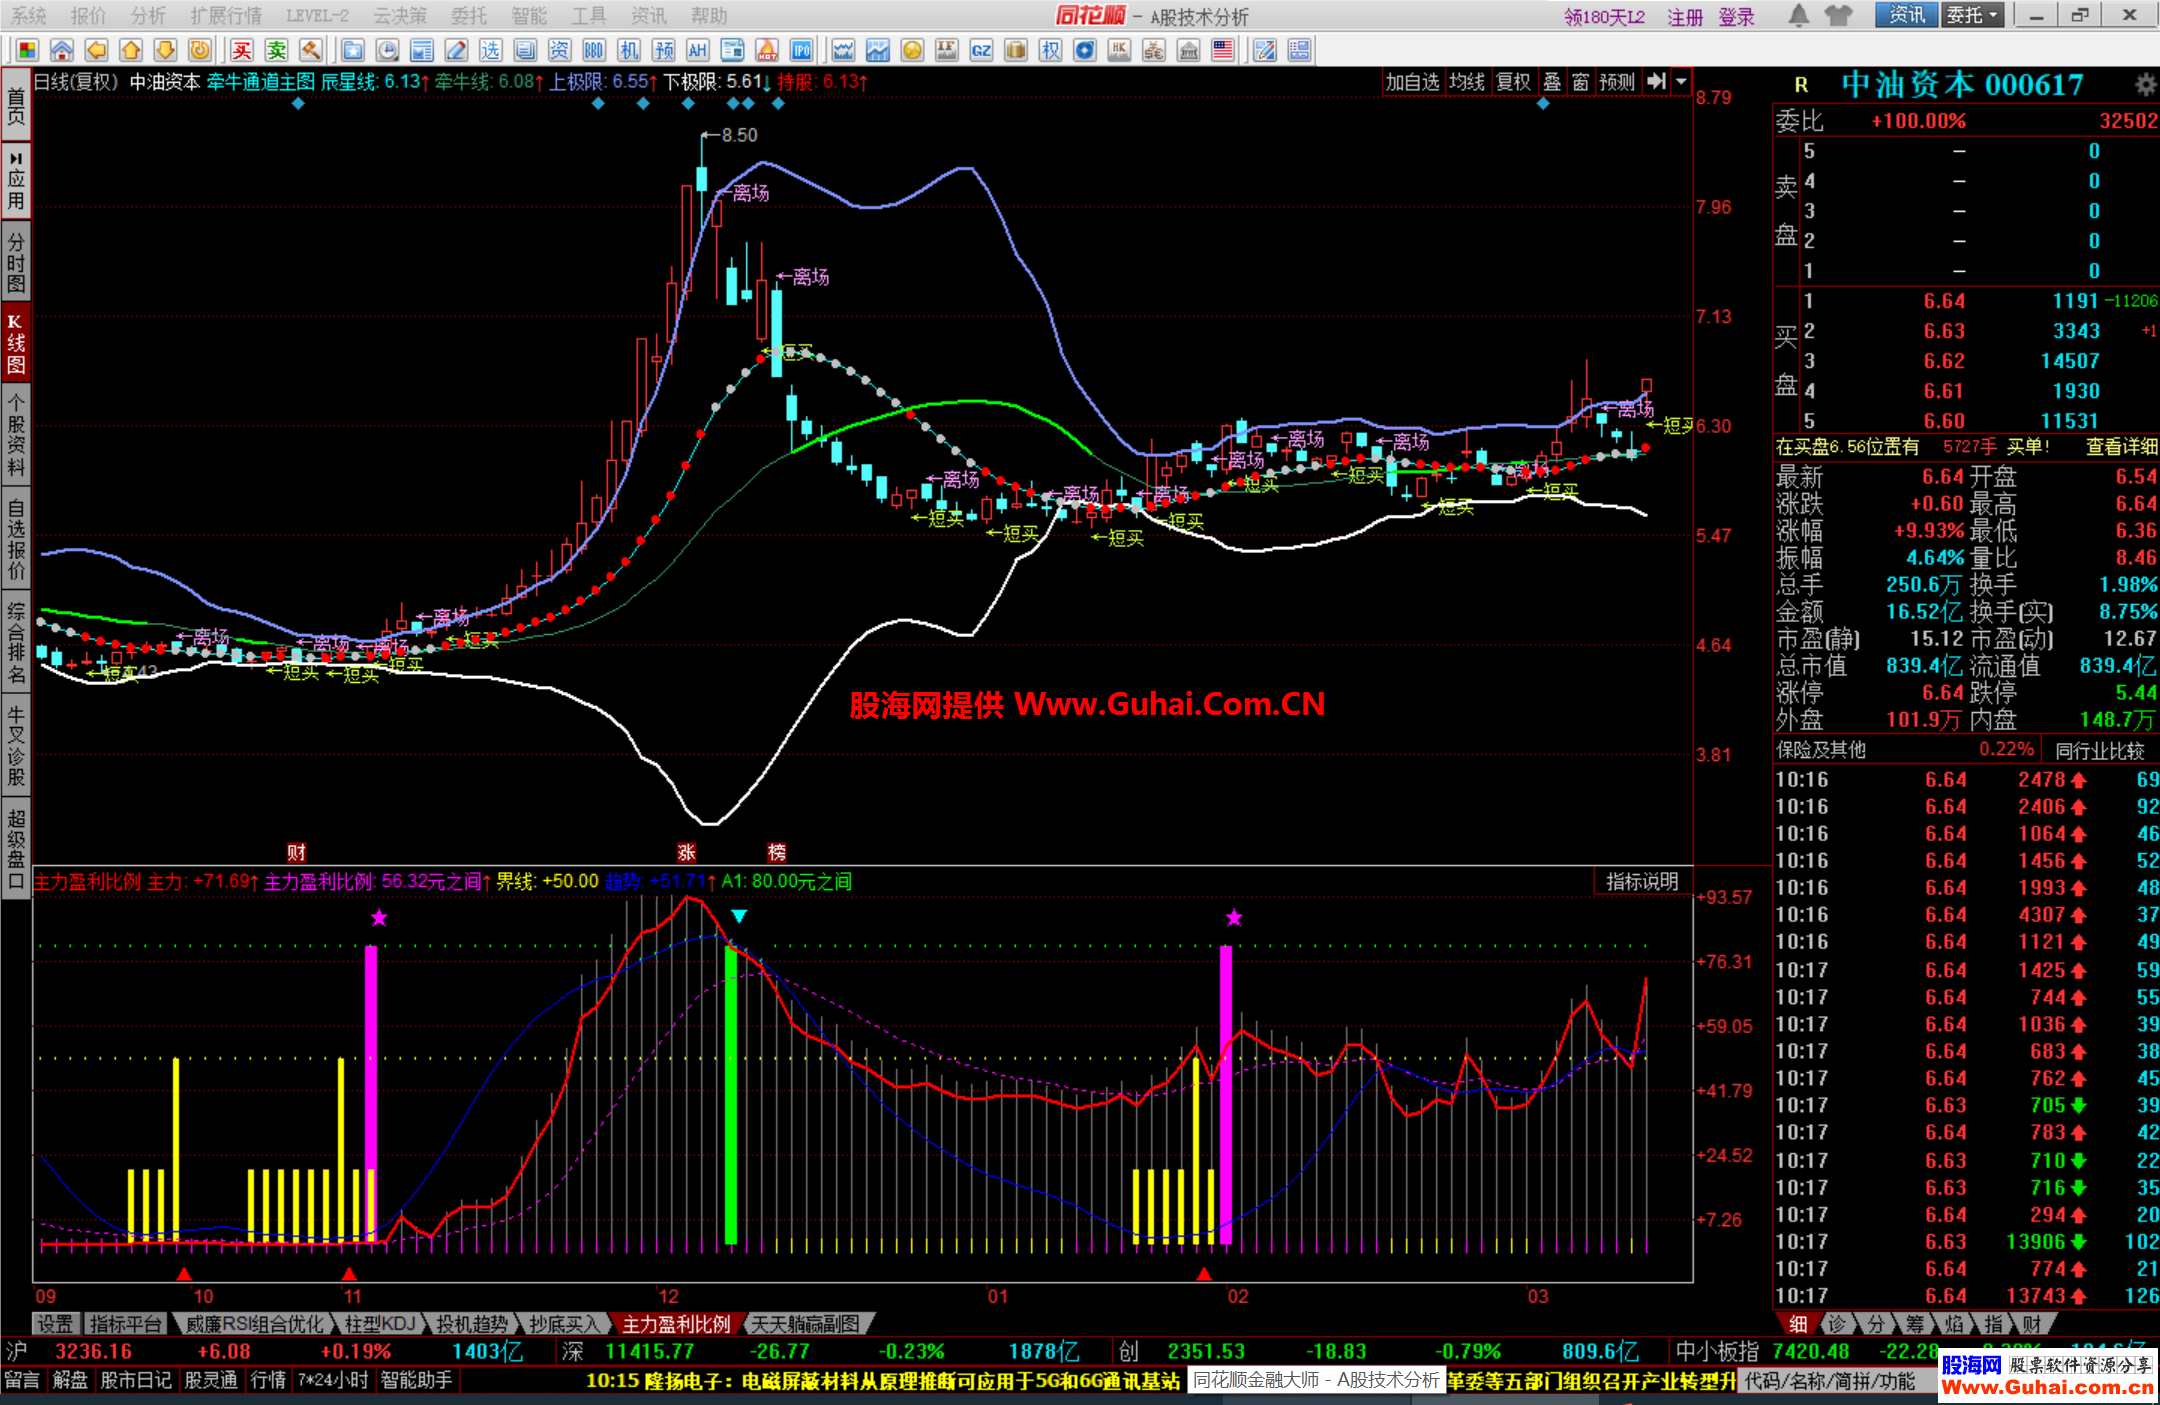Click the refresh circular arrow icon
Image resolution: width=2160 pixels, height=1405 pixels.
pyautogui.click(x=200, y=50)
